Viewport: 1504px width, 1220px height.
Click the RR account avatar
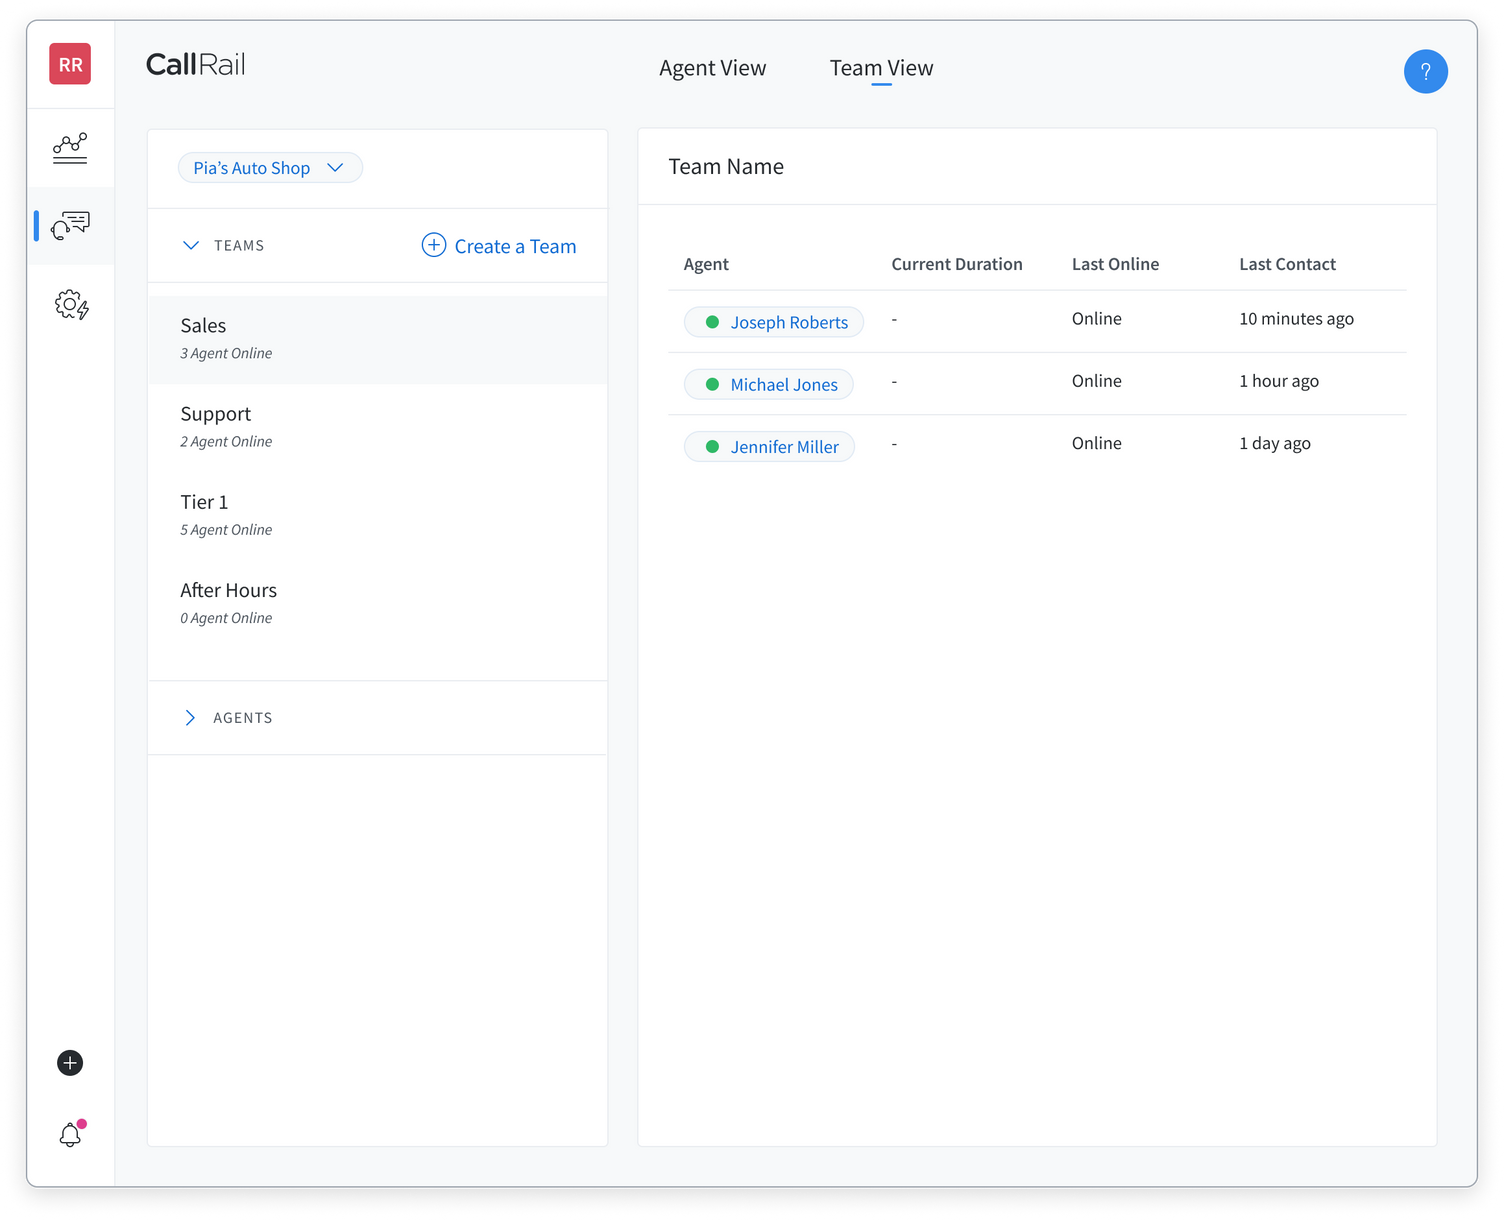click(70, 65)
